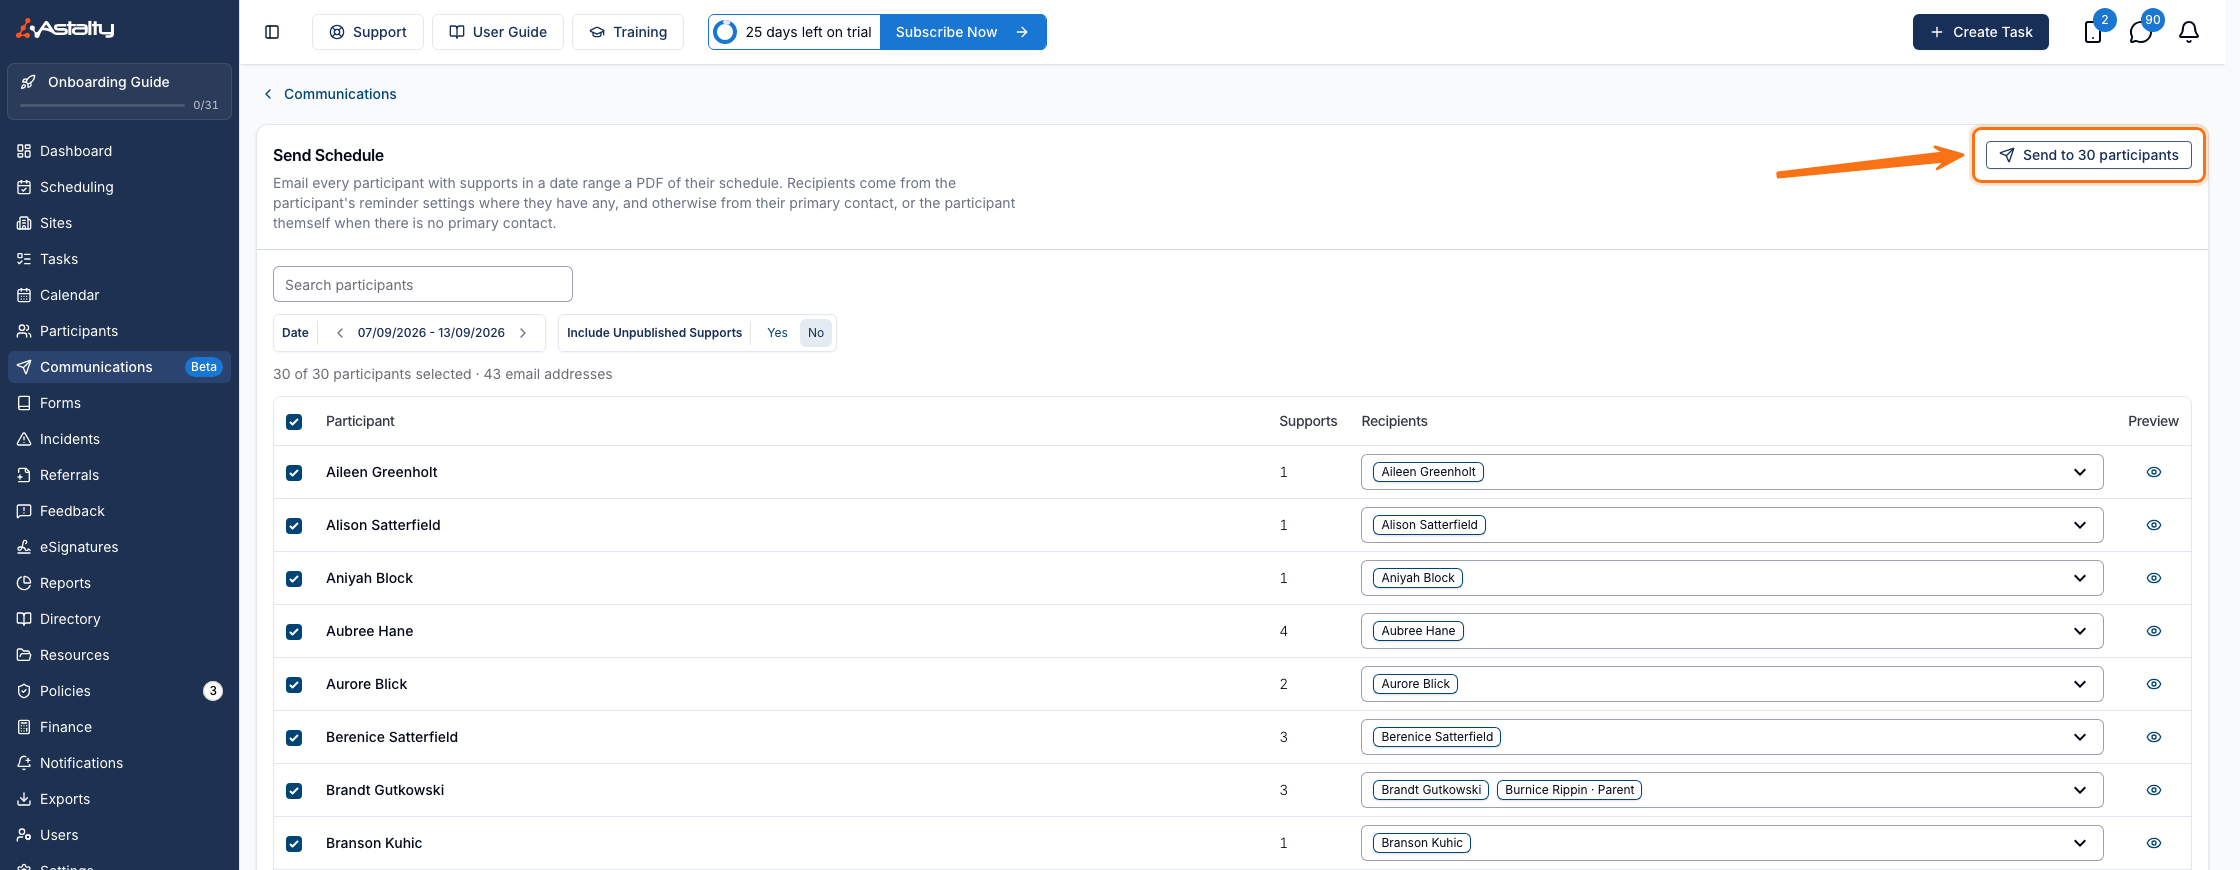Click the Resources folder icon
Image resolution: width=2240 pixels, height=870 pixels.
(x=24, y=655)
